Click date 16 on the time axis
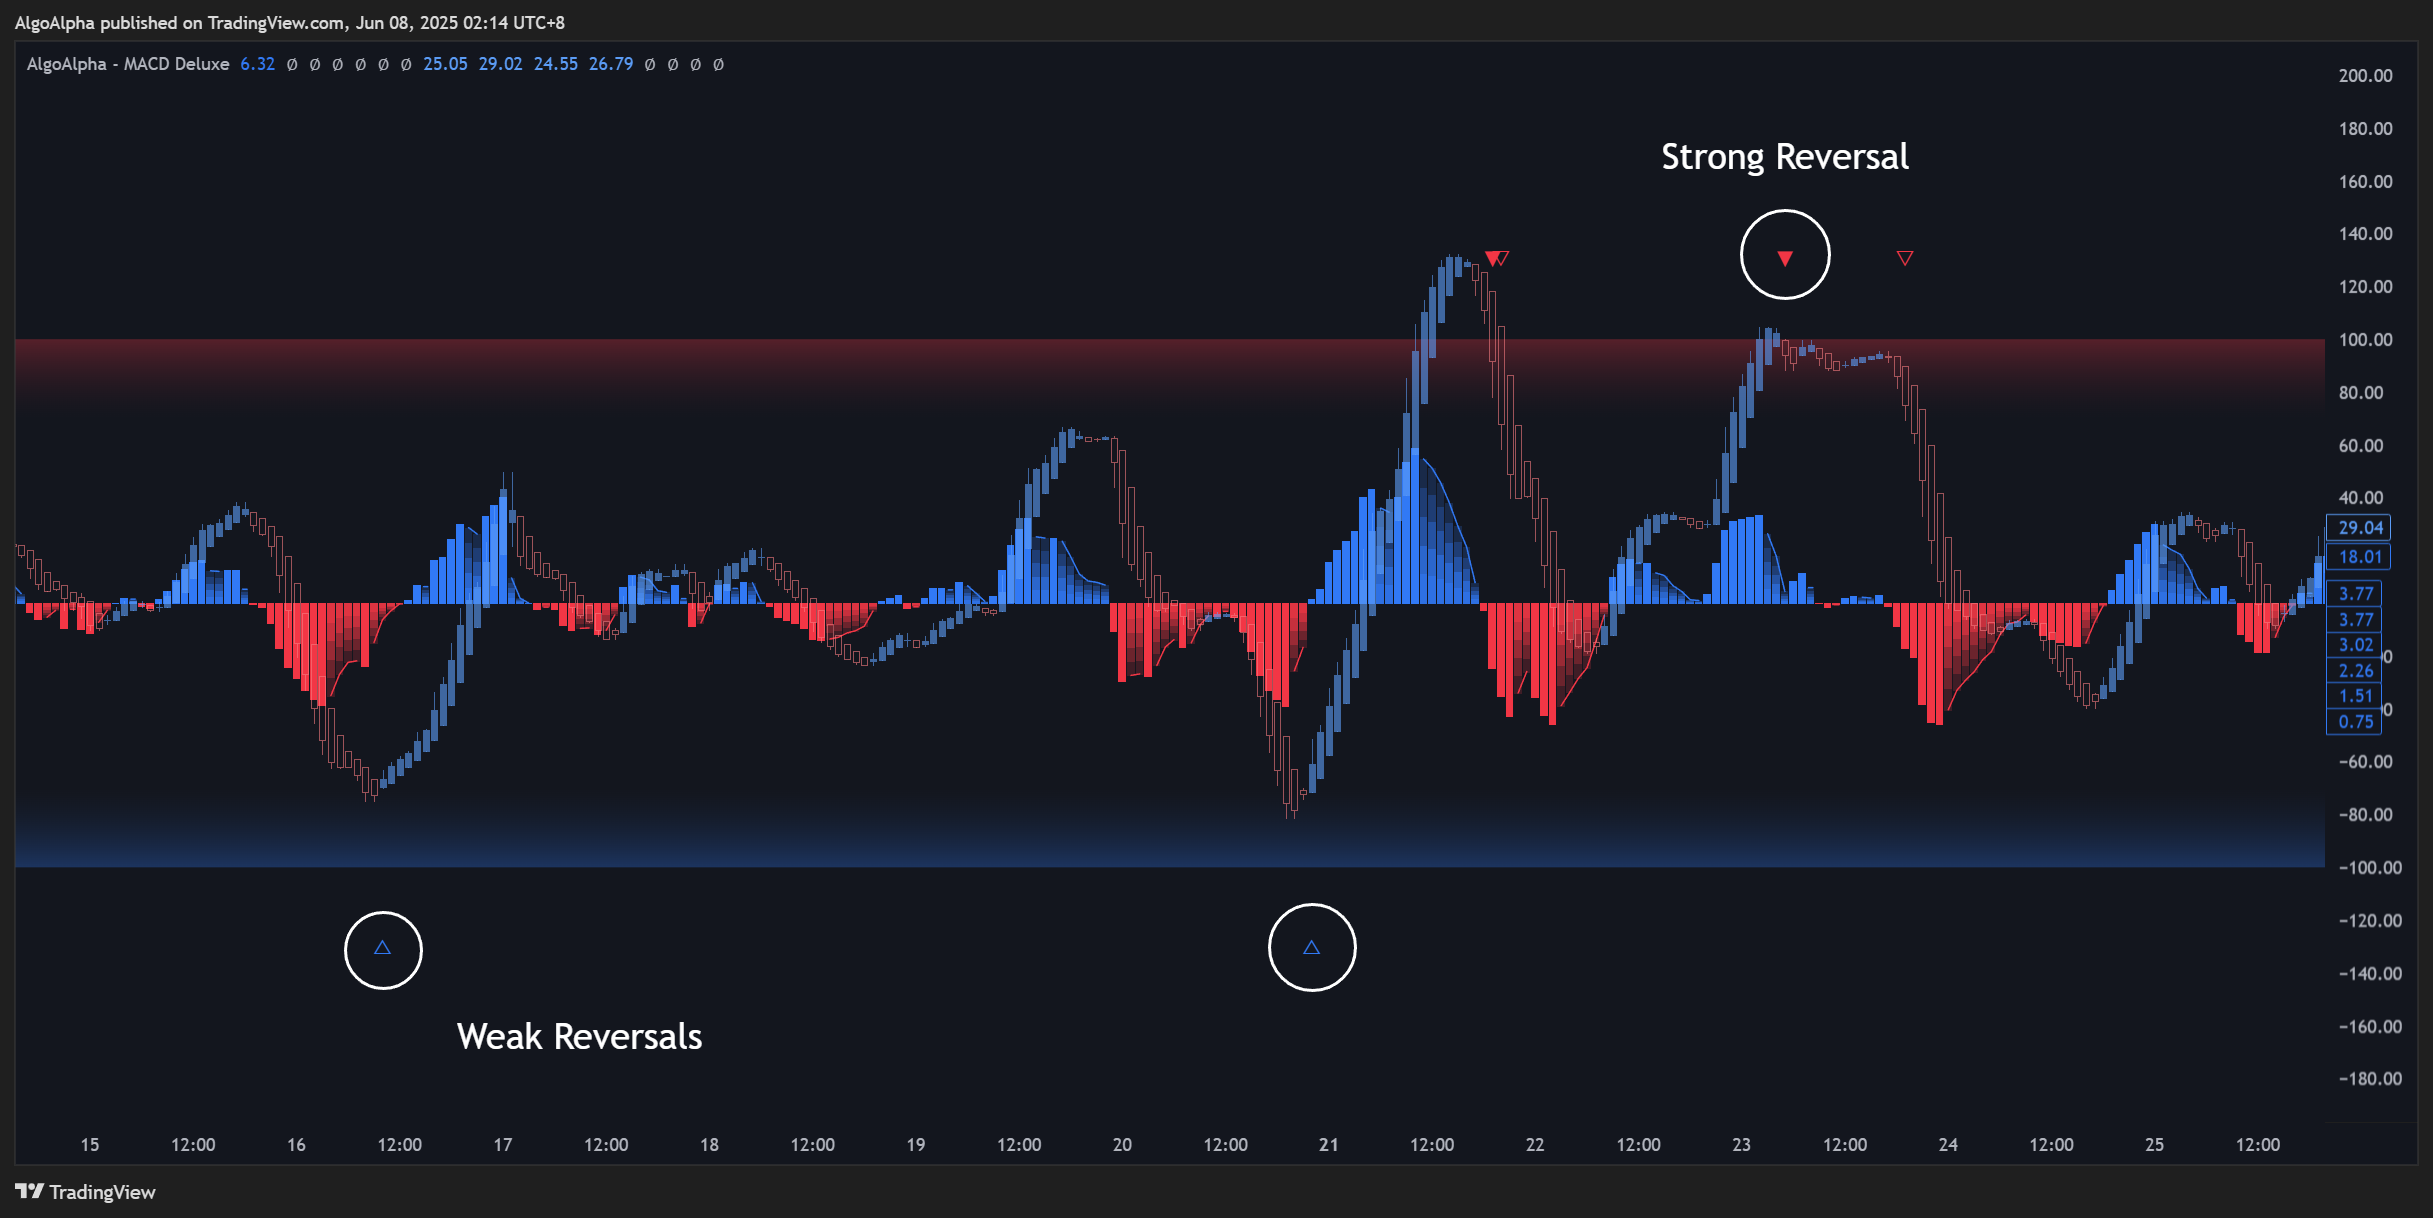 coord(296,1145)
